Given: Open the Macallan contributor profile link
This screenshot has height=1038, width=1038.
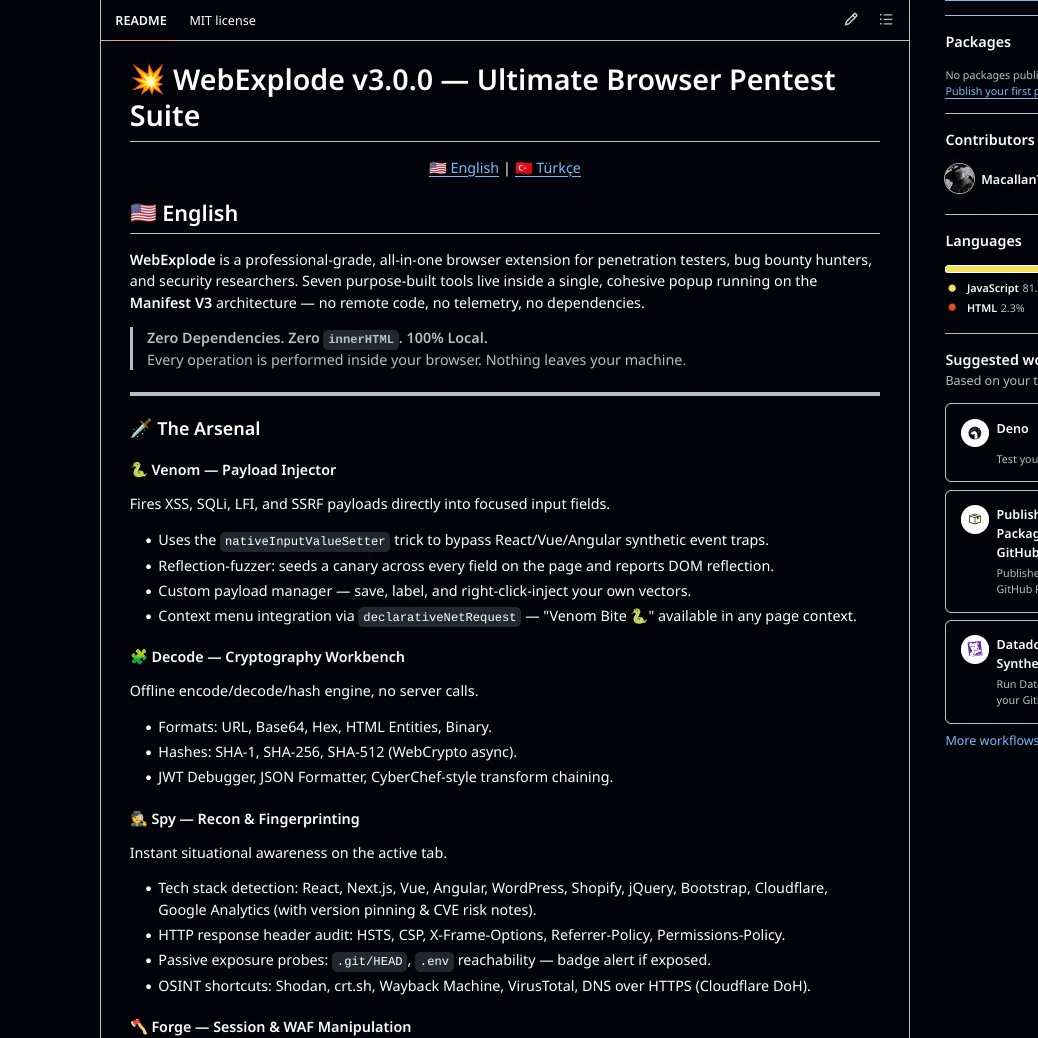Looking at the screenshot, I should tap(1009, 179).
